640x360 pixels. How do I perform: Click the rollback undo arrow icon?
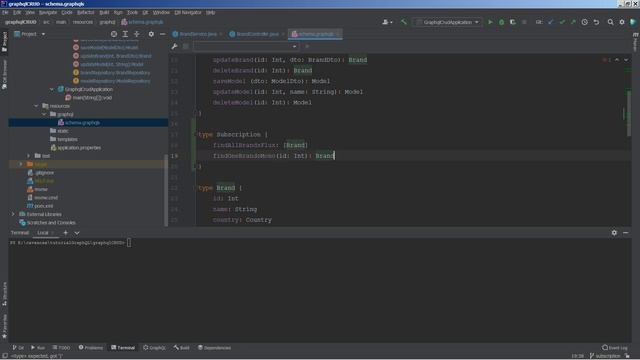coord(596,22)
